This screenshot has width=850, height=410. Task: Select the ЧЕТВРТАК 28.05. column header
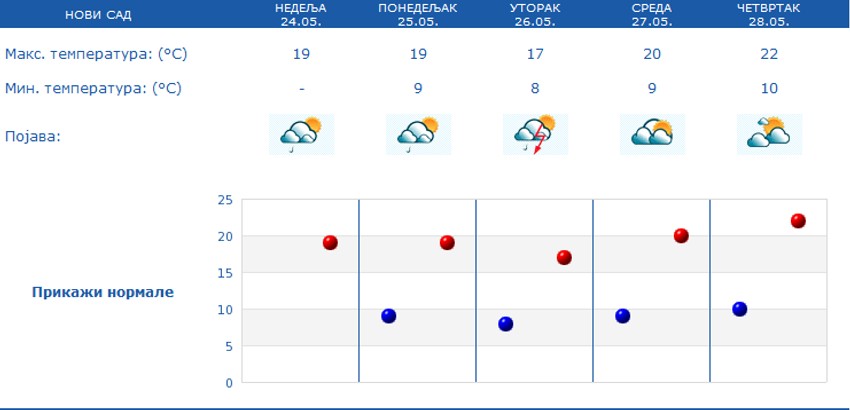[769, 14]
